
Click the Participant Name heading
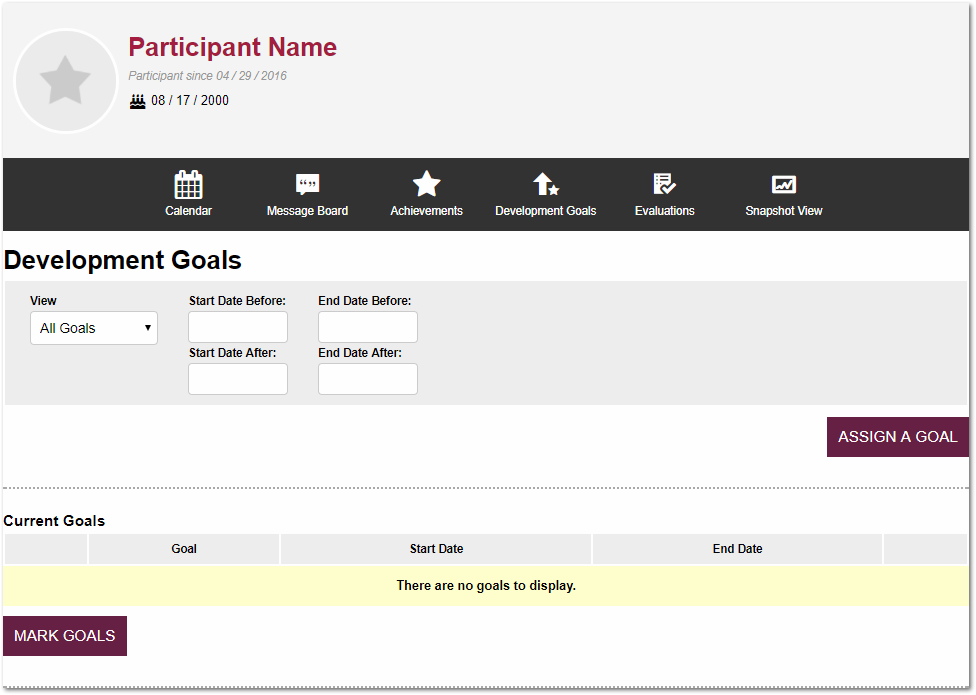(x=232, y=47)
